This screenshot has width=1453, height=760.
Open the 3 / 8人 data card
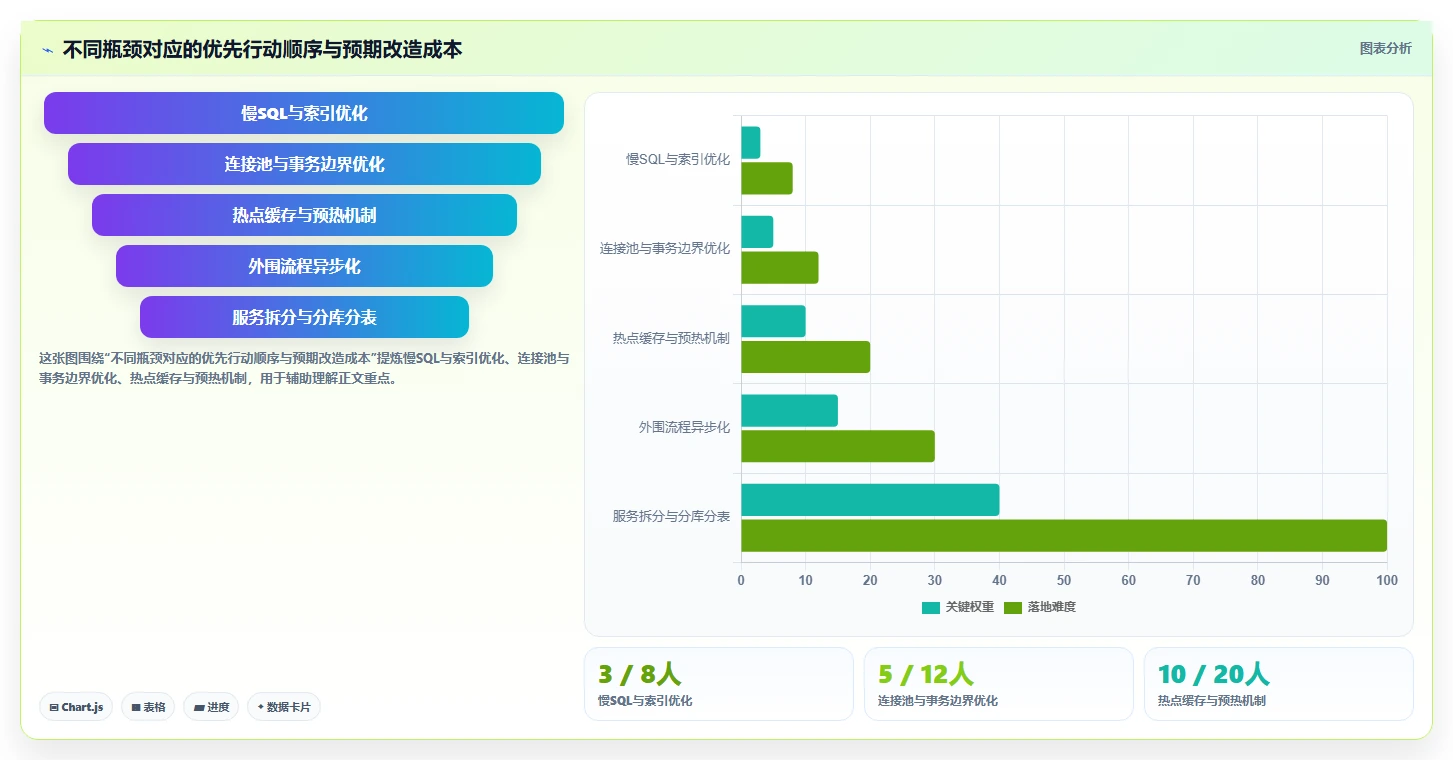click(x=719, y=684)
